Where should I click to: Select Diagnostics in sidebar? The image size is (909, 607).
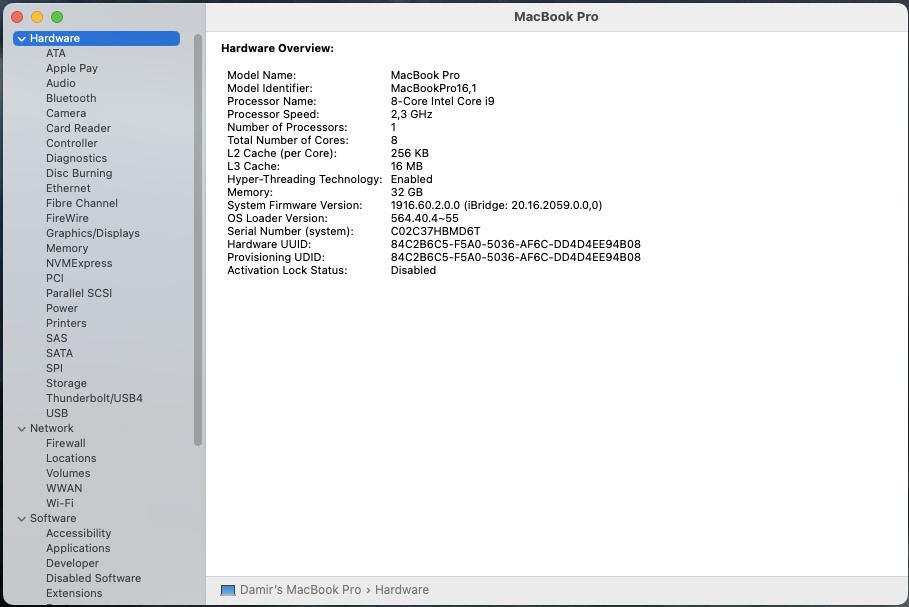[x=77, y=158]
